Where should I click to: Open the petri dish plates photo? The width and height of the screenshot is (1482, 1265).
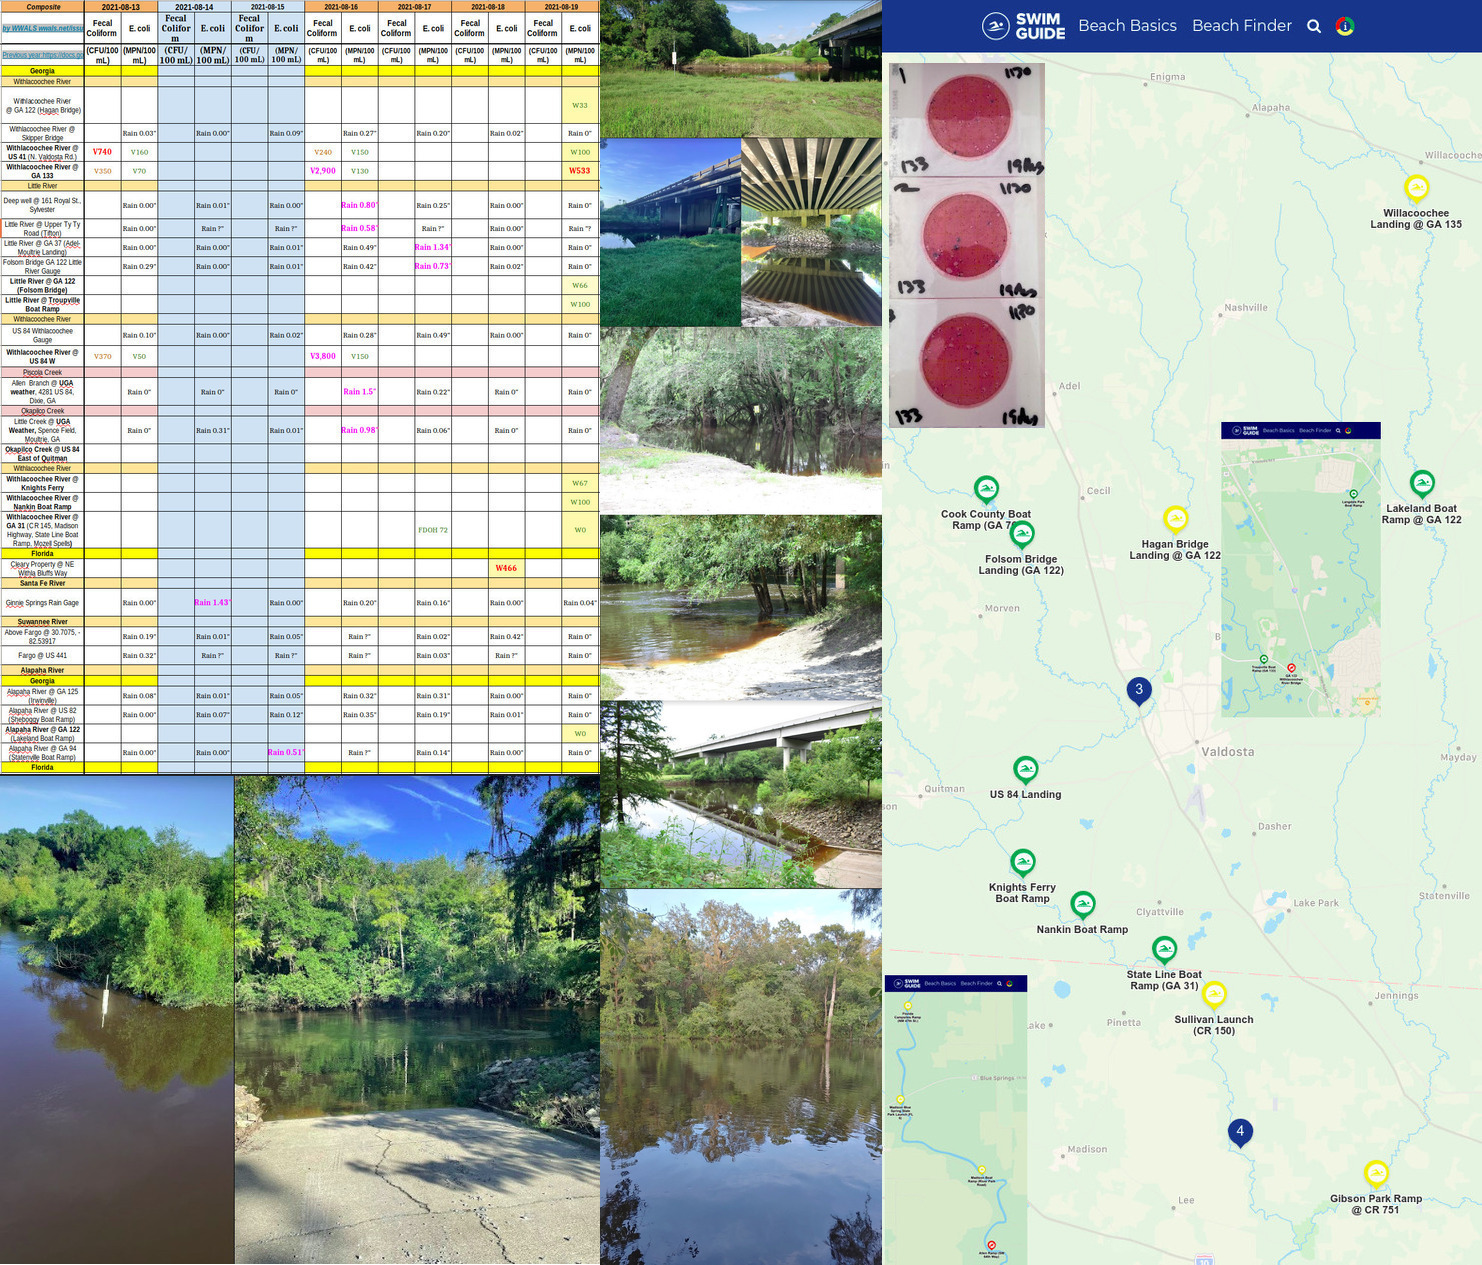967,245
